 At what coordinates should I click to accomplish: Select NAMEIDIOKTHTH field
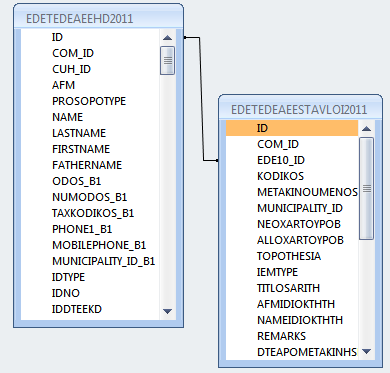point(292,320)
